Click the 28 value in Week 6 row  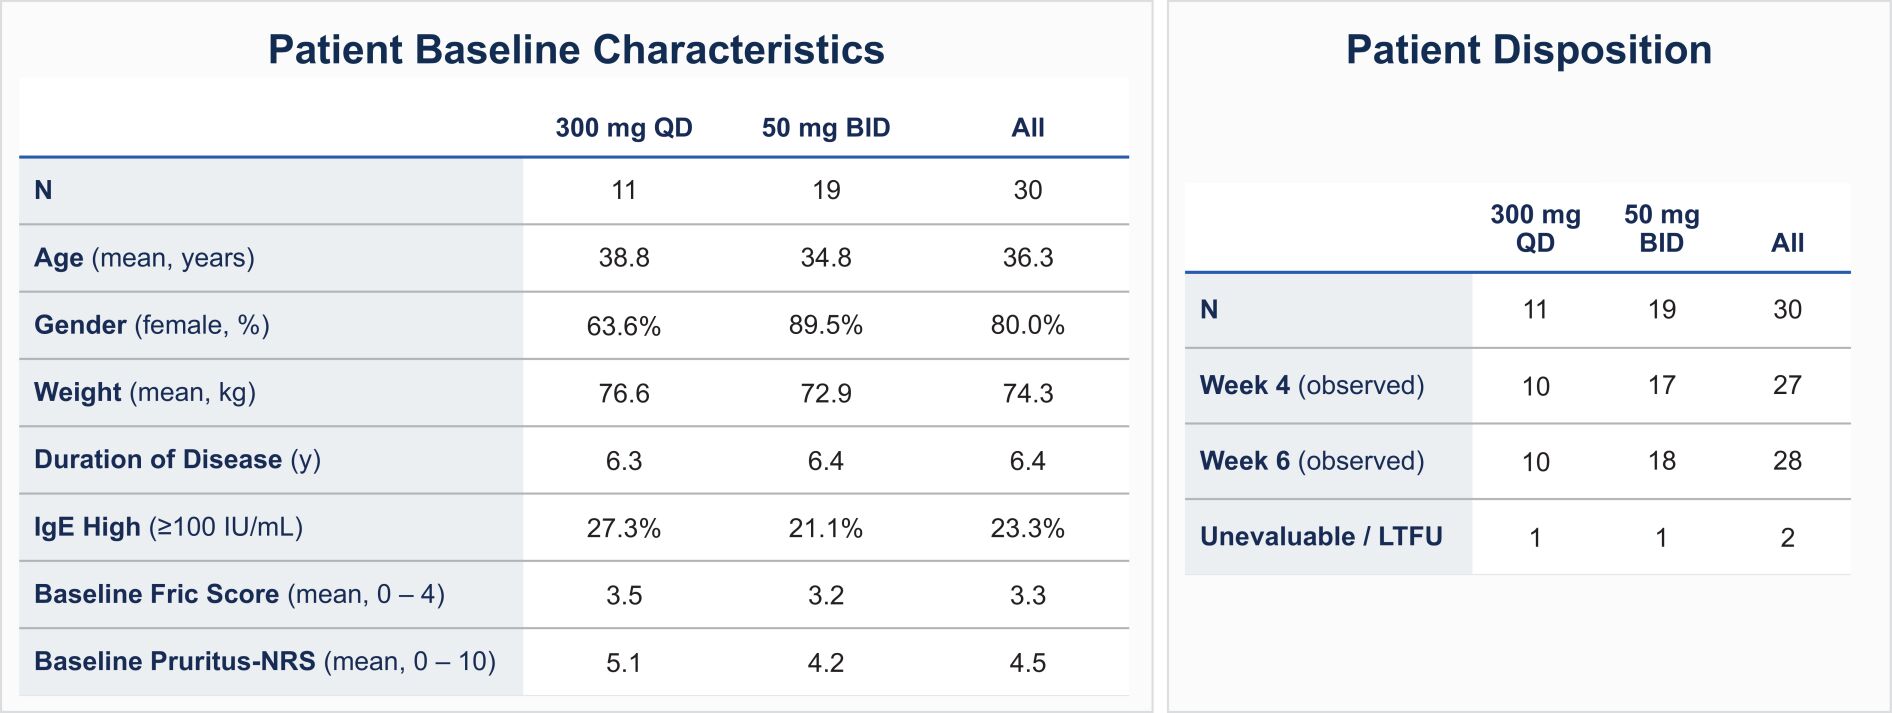1787,461
